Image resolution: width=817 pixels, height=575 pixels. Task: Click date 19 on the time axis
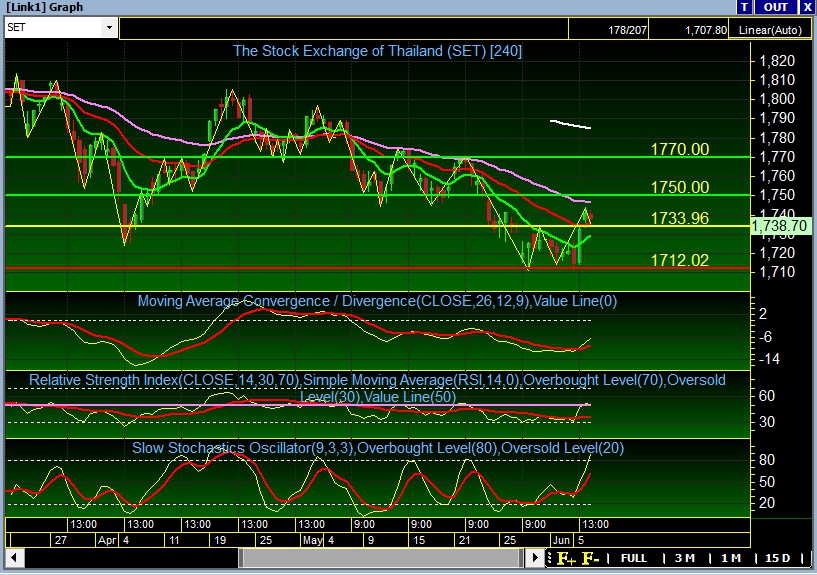coord(220,540)
